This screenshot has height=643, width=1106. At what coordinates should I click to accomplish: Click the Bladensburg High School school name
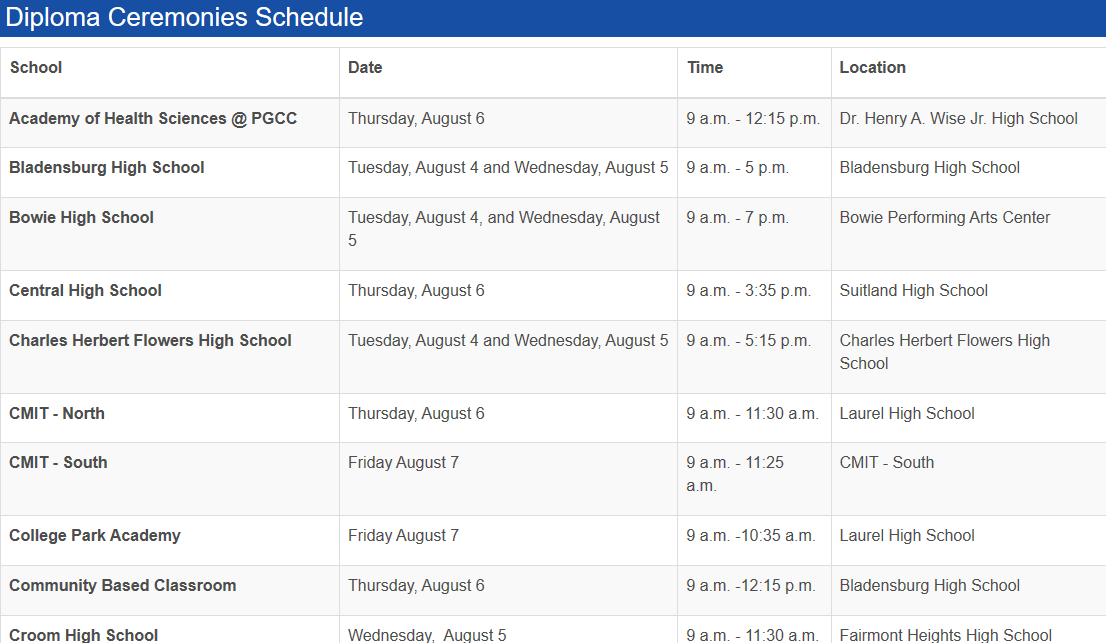point(107,168)
